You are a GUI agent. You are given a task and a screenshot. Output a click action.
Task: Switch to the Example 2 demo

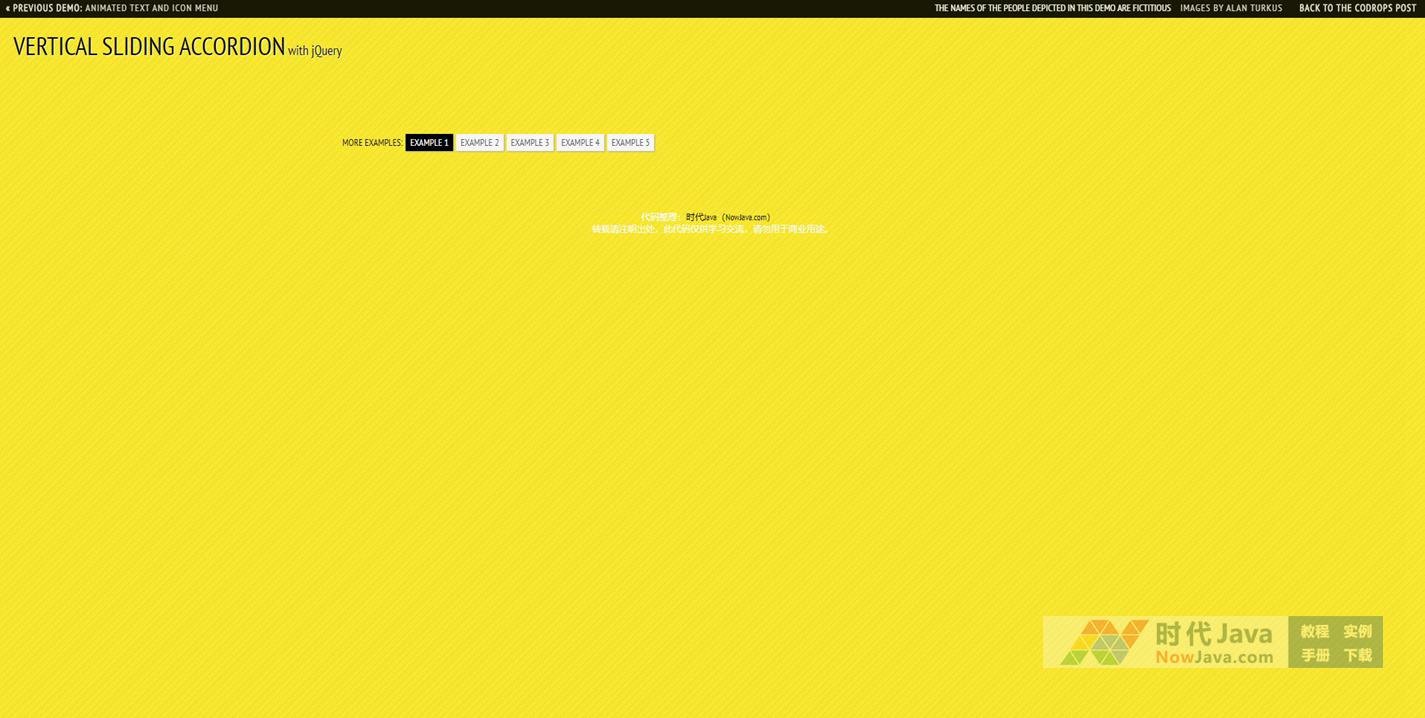[479, 143]
